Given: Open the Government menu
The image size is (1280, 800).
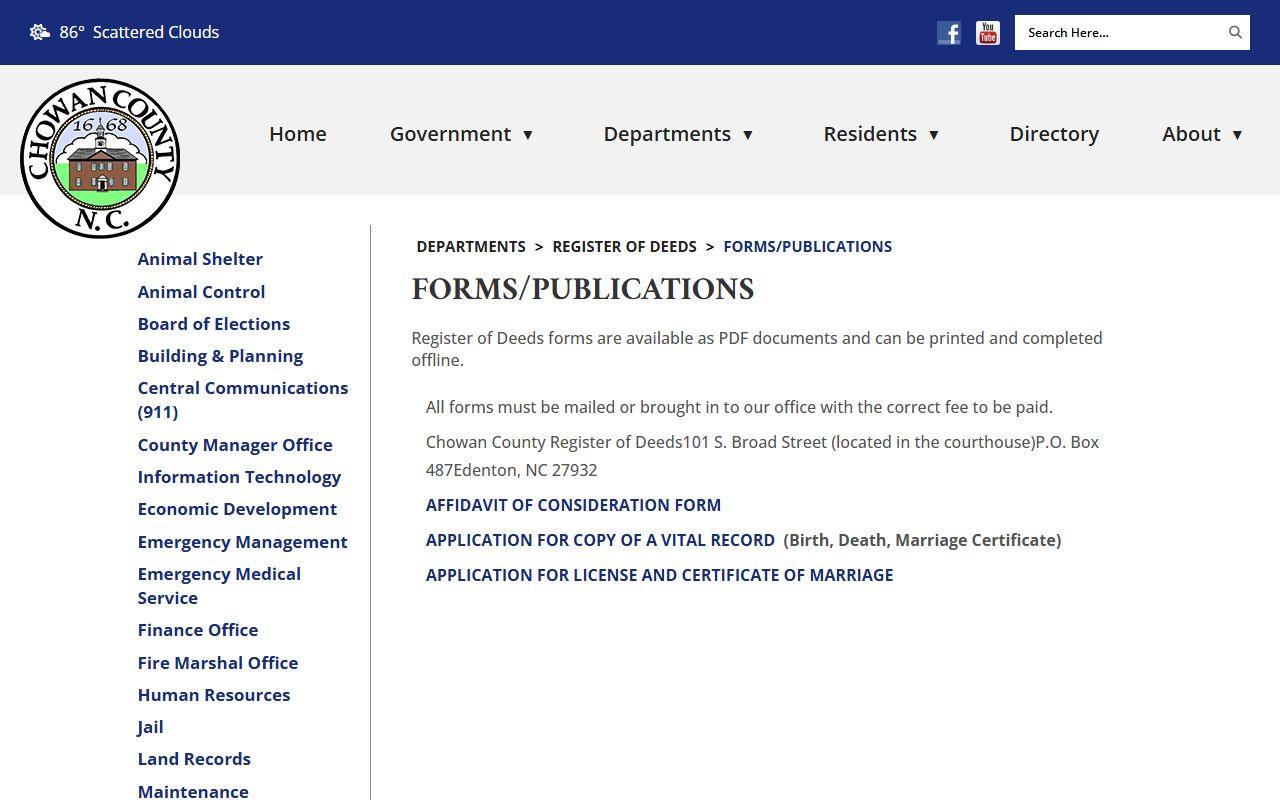Looking at the screenshot, I should [450, 134].
